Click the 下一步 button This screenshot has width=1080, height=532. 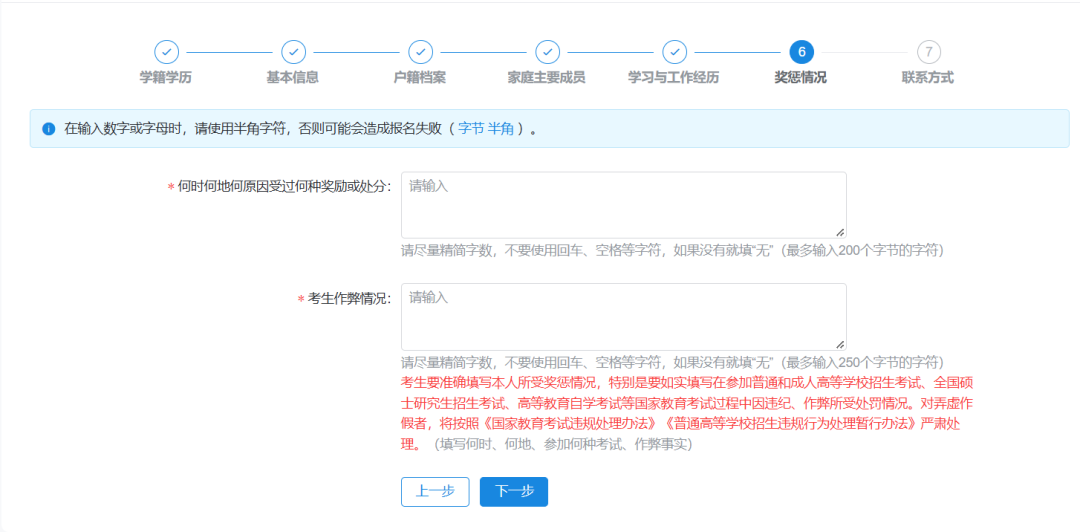(x=514, y=492)
